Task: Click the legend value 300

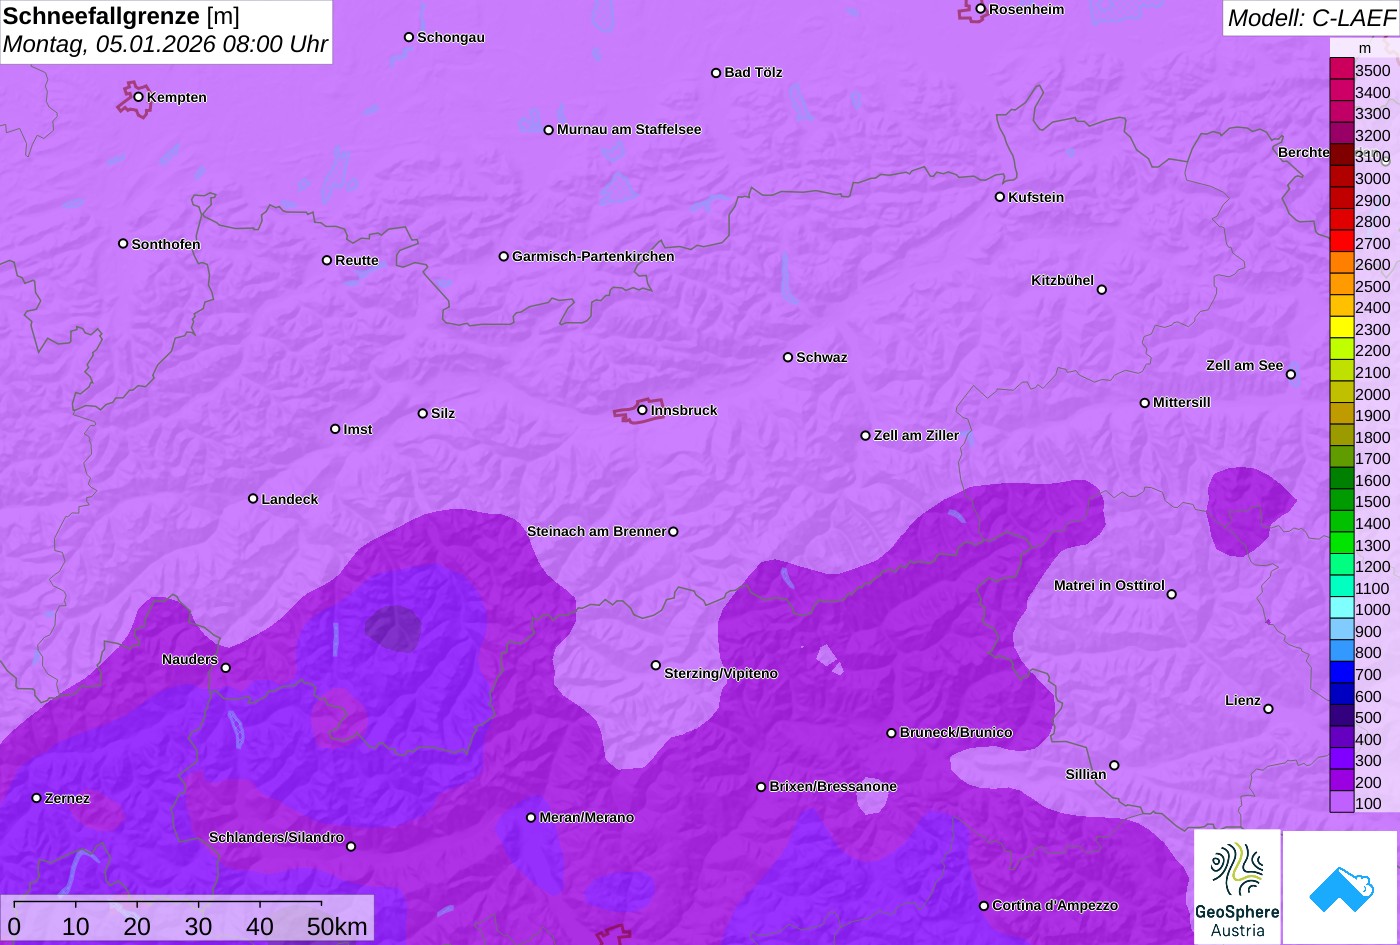Action: click(1368, 761)
